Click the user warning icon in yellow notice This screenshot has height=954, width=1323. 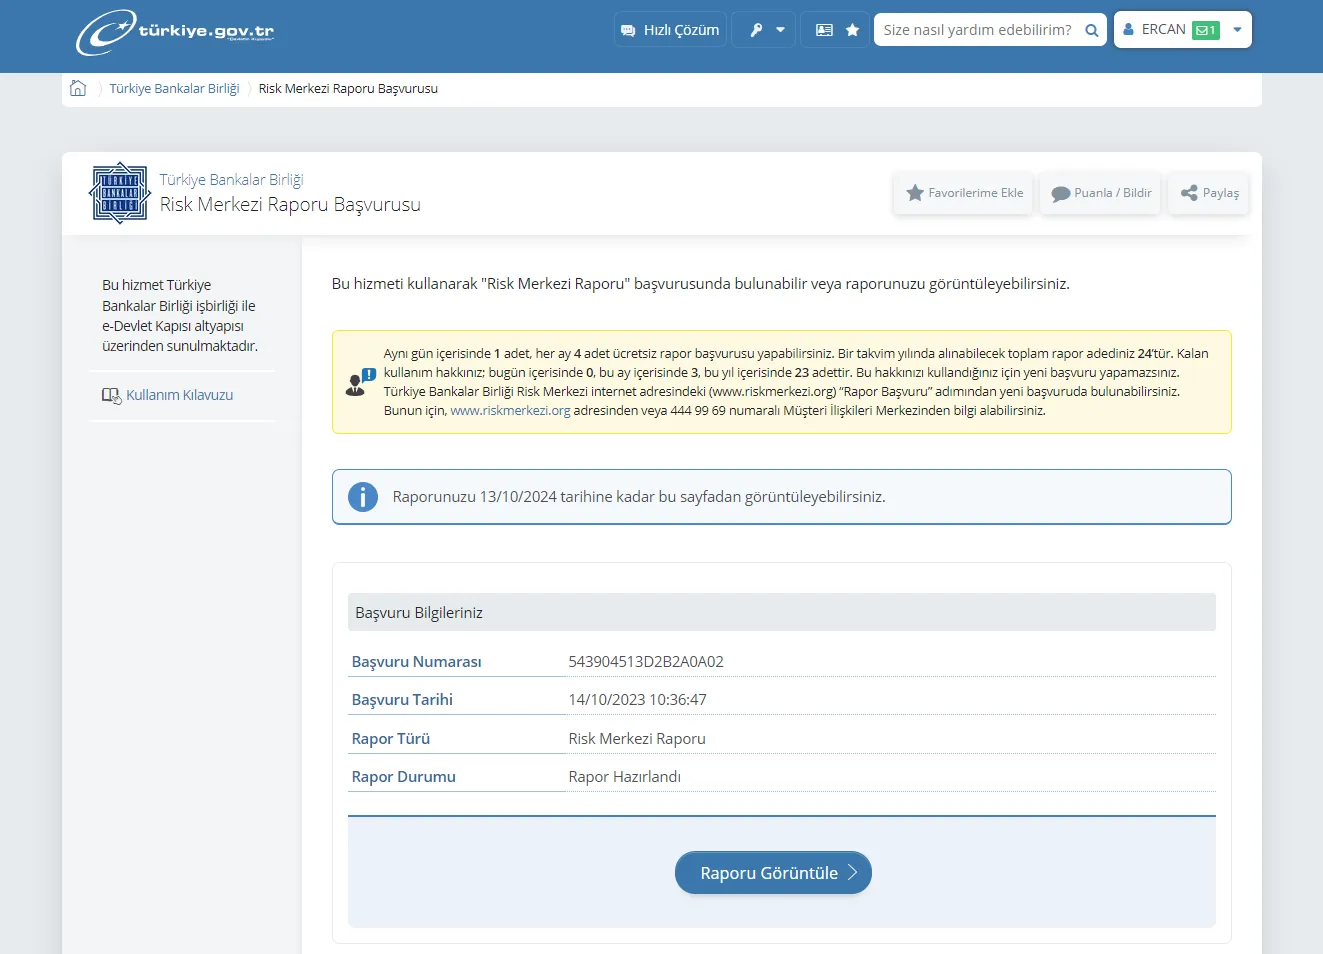360,382
